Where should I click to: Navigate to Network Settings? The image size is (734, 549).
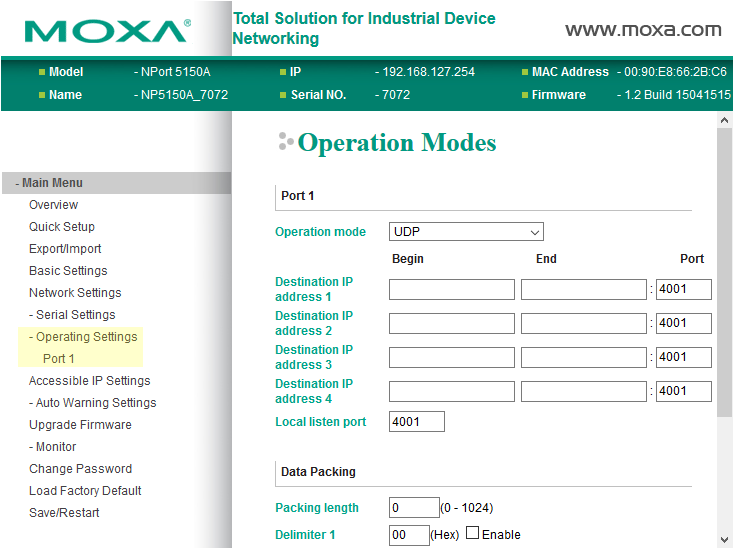click(x=75, y=293)
